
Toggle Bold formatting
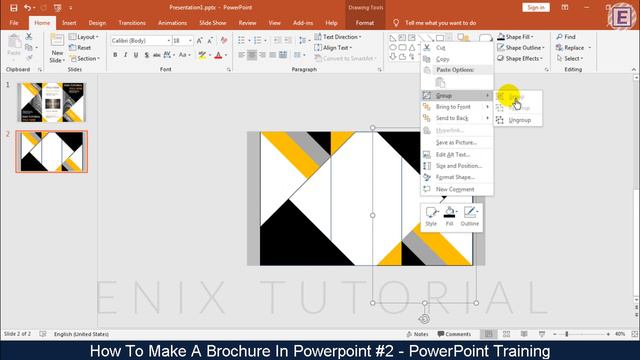(115, 55)
